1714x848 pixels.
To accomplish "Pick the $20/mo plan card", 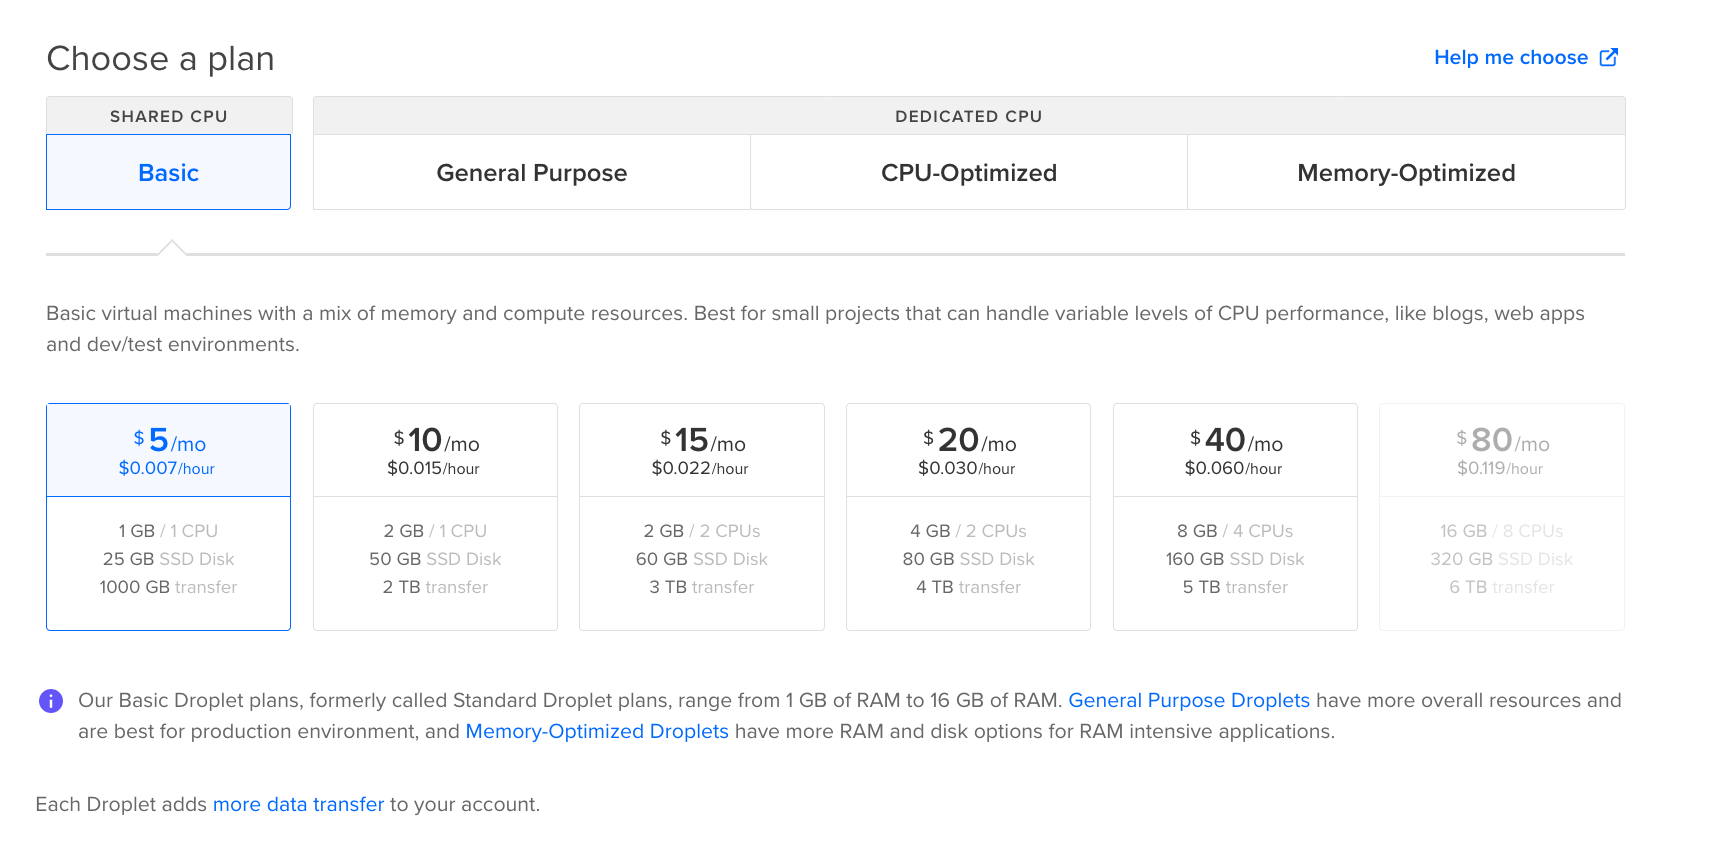I will point(967,516).
